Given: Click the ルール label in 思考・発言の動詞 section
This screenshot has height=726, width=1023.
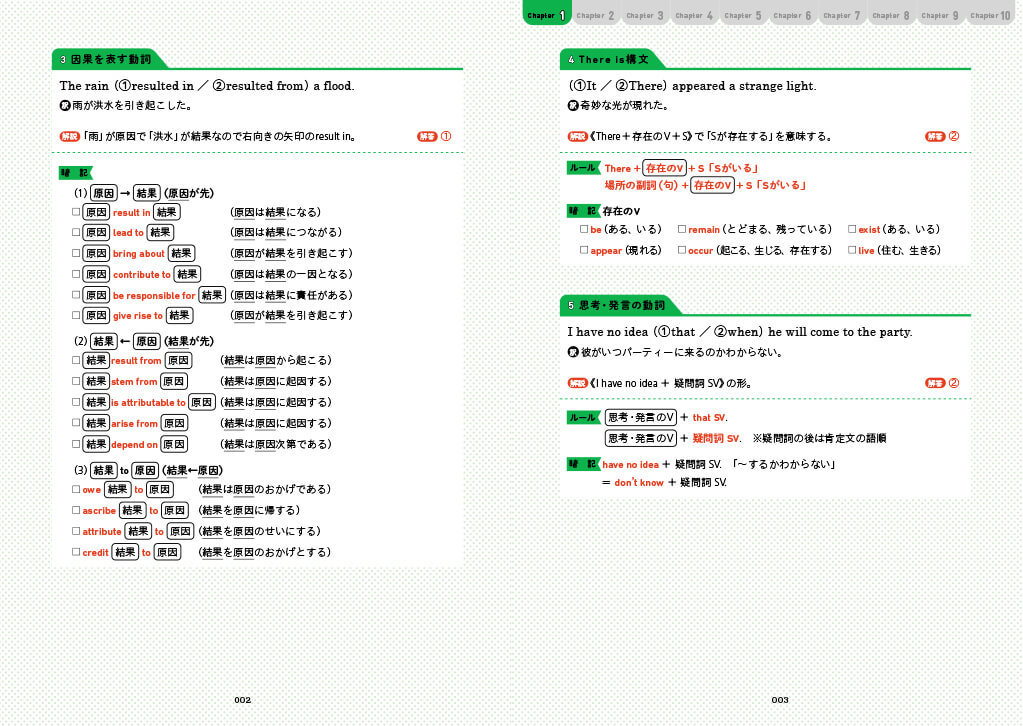Looking at the screenshot, I should click(581, 417).
